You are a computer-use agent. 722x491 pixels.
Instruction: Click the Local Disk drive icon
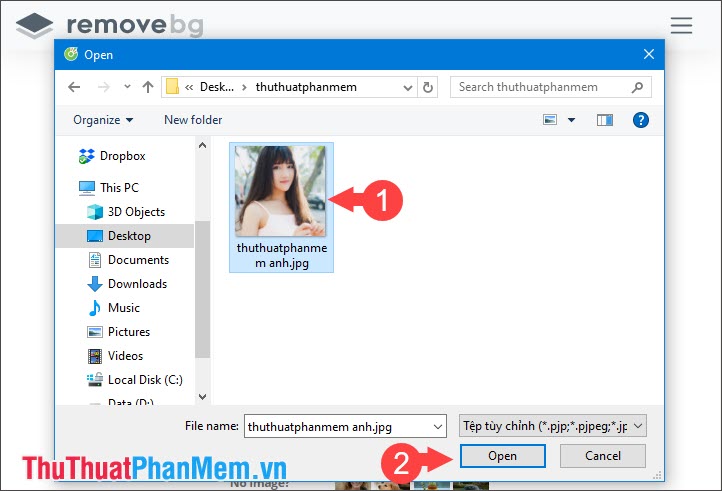(95, 380)
